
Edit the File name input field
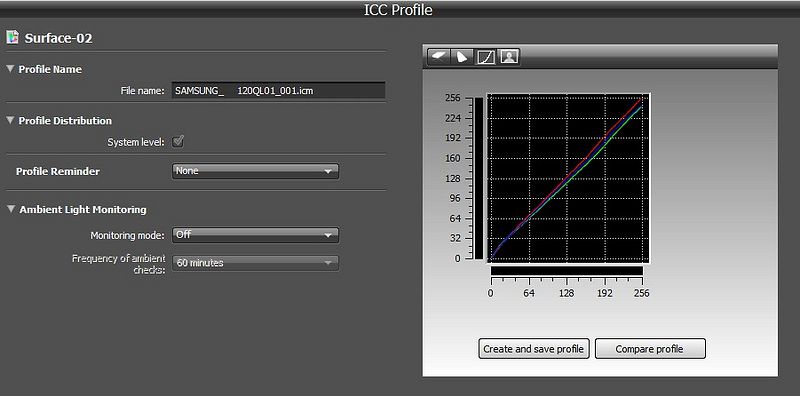[x=278, y=91]
